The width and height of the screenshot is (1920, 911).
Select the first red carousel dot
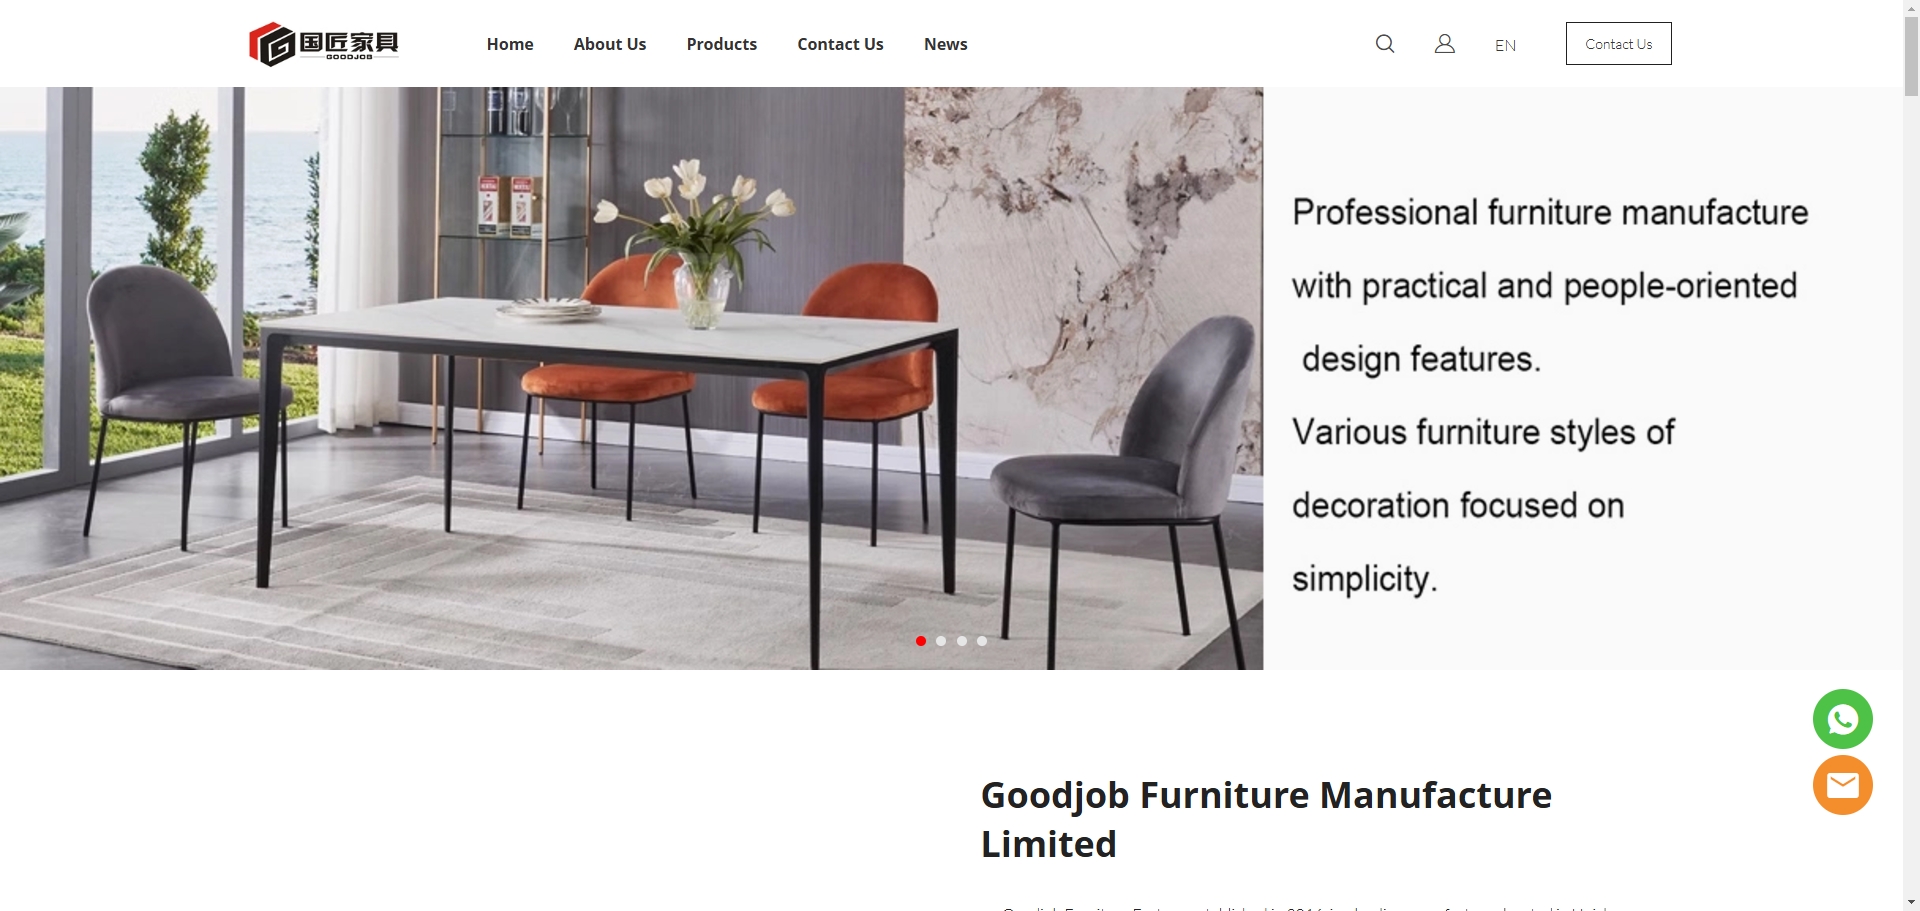921,641
